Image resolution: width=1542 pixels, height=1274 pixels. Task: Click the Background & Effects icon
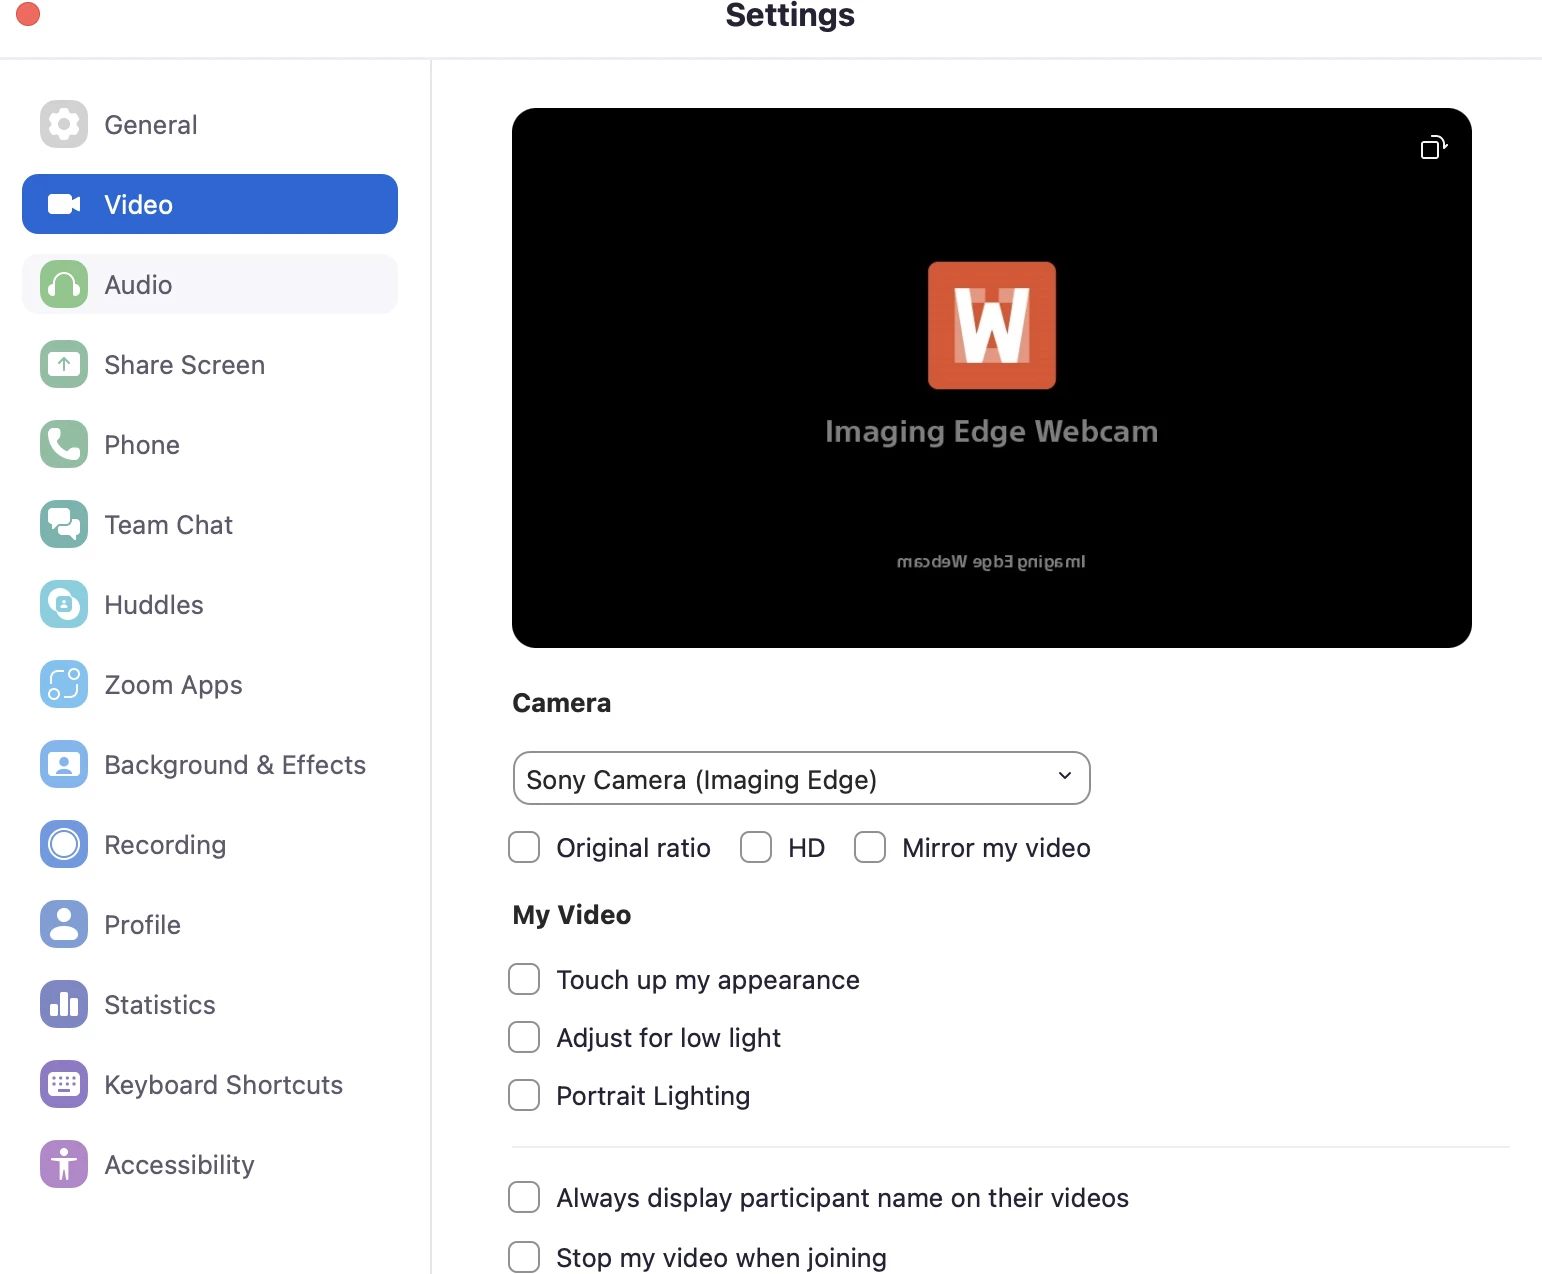(x=64, y=764)
